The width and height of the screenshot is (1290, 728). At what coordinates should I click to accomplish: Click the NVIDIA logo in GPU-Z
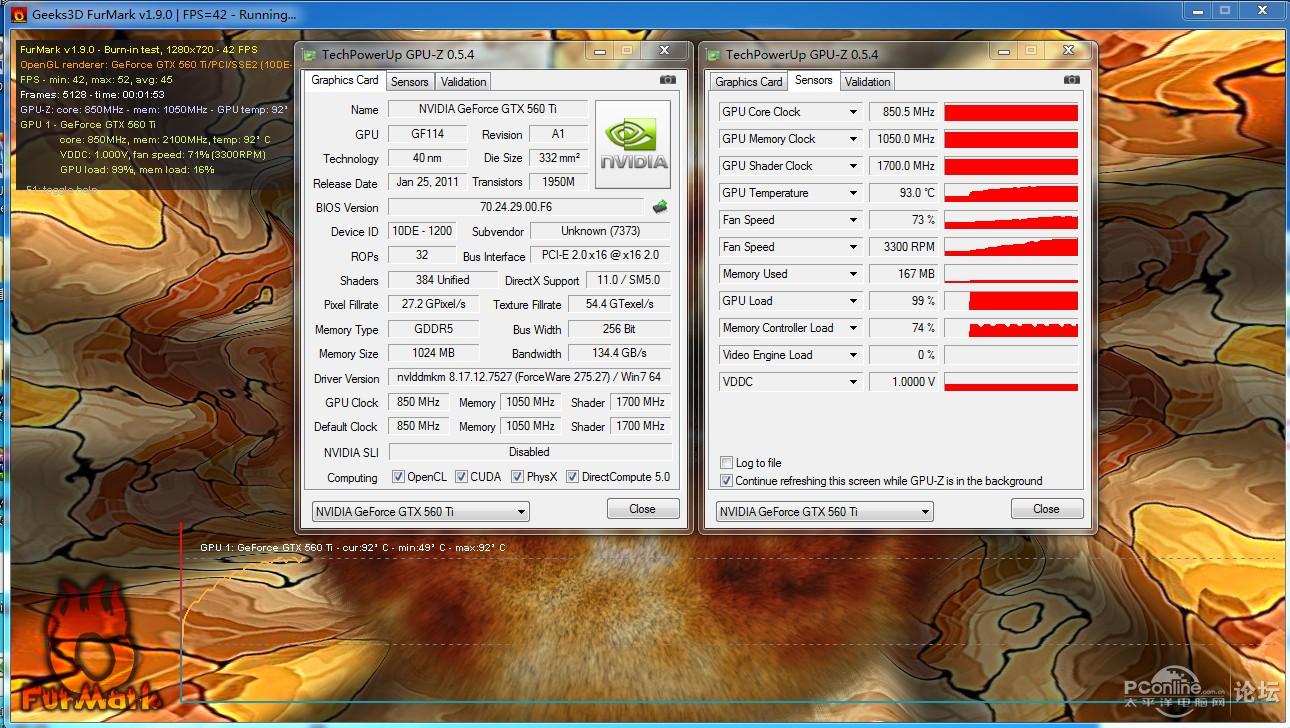click(635, 144)
